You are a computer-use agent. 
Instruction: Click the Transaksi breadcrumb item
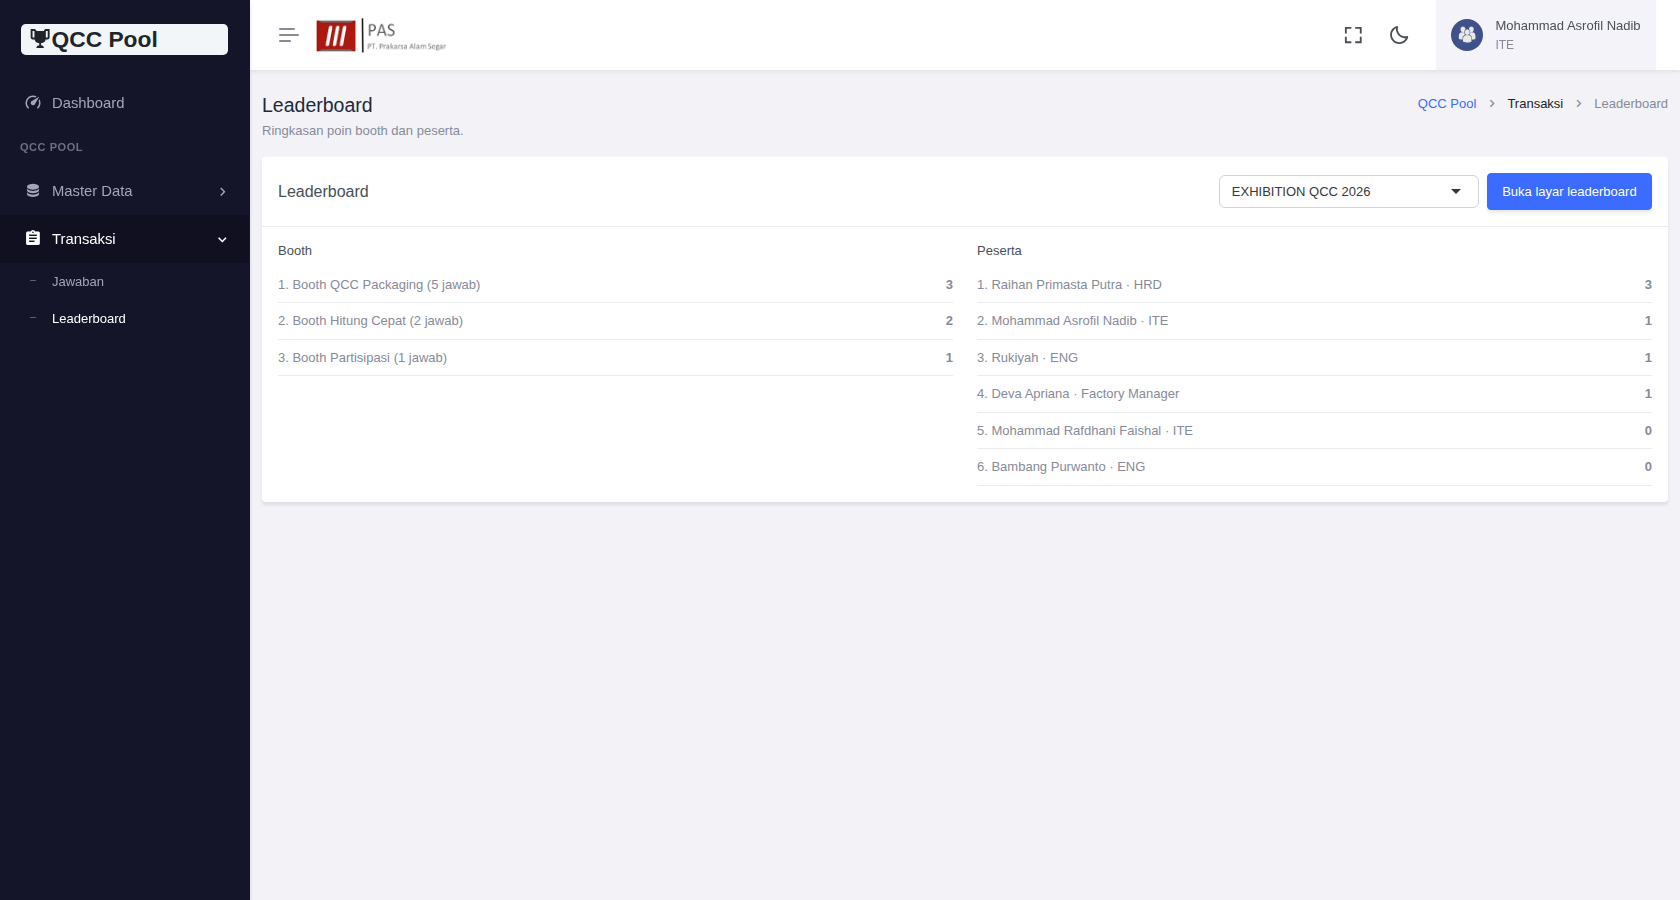[1535, 104]
